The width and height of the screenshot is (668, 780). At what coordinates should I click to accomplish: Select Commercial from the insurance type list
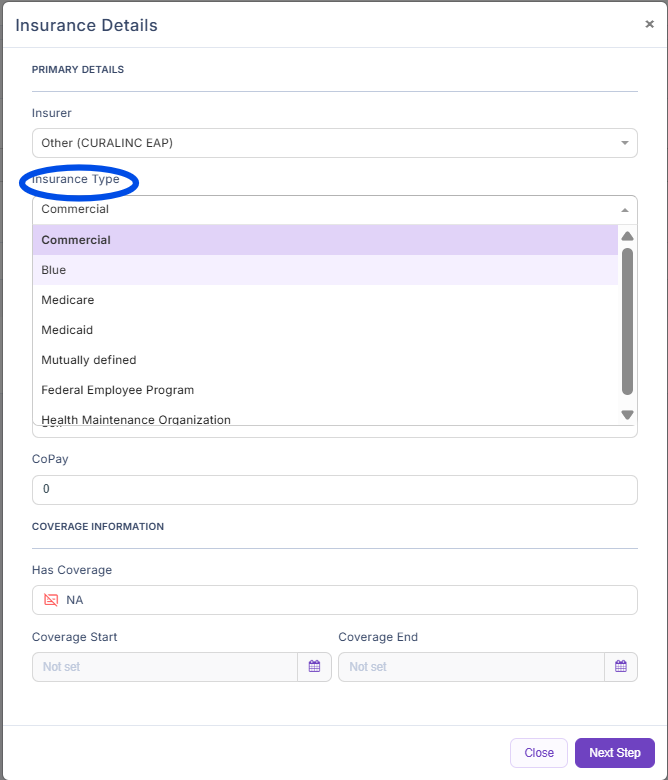pyautogui.click(x=325, y=240)
